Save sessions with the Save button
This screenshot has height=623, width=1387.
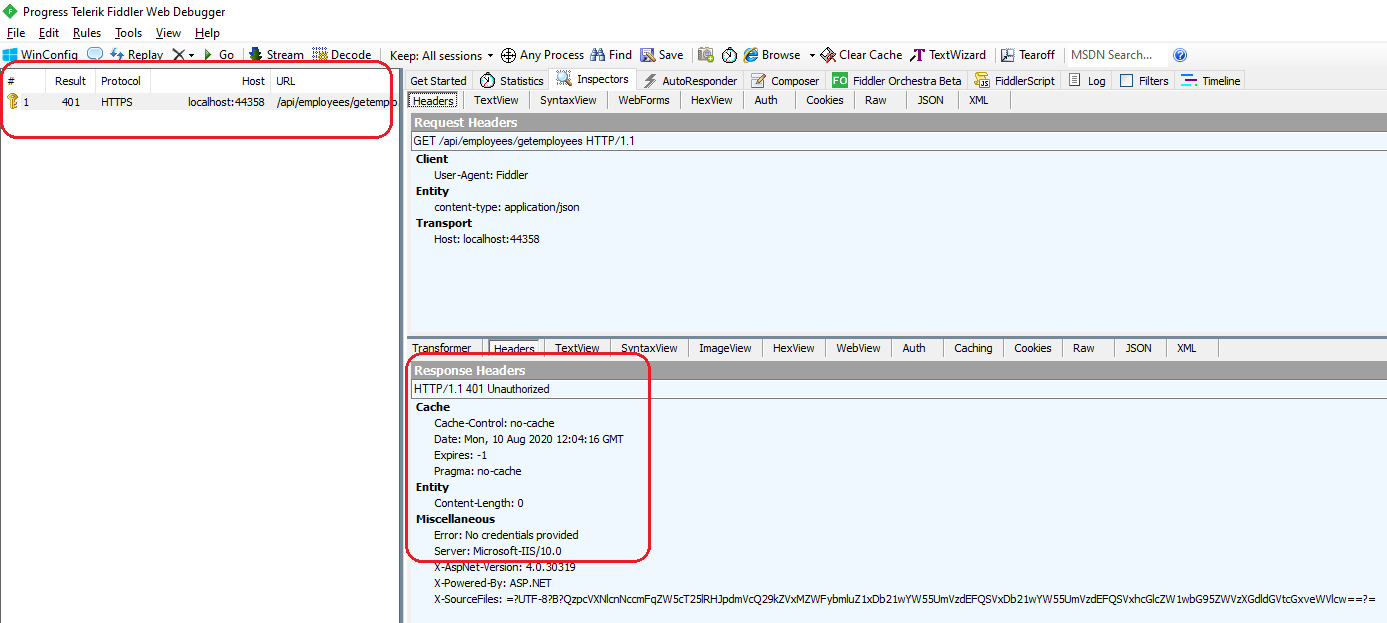(x=662, y=55)
